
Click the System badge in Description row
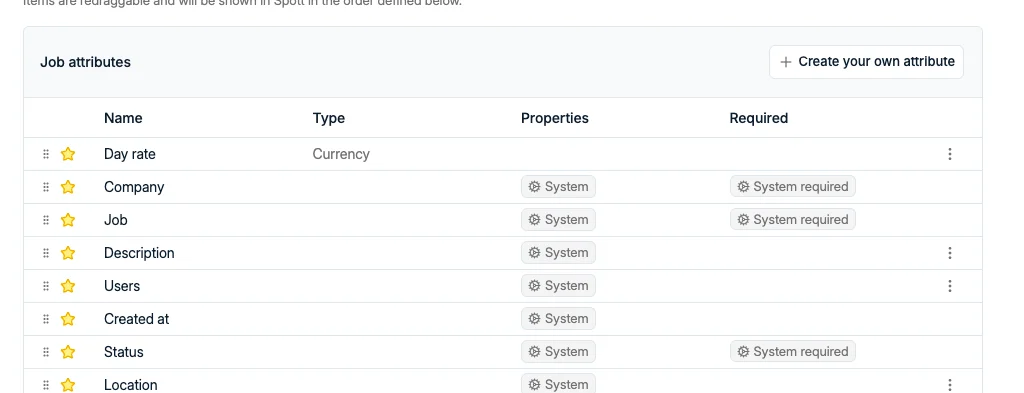tap(558, 253)
